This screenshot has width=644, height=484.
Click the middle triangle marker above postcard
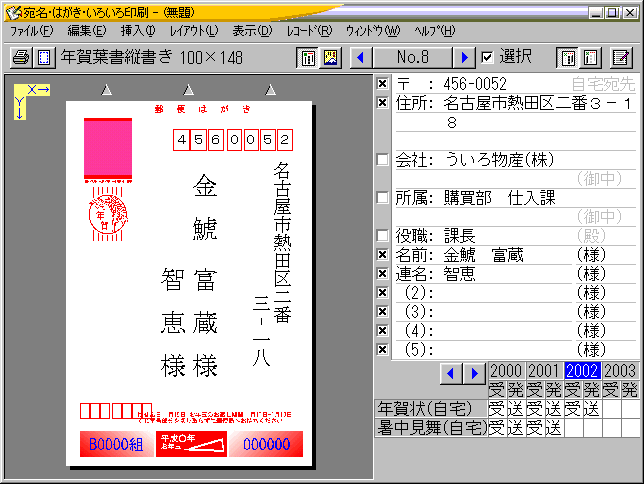(189, 90)
